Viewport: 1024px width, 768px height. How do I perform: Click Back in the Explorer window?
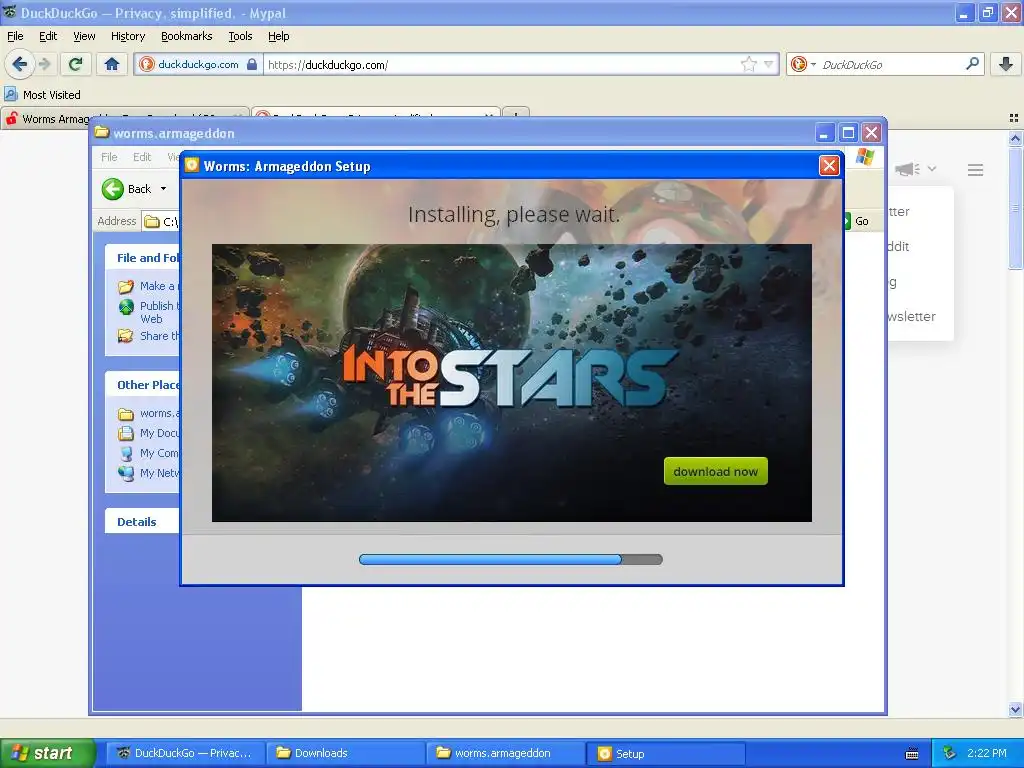click(x=128, y=189)
